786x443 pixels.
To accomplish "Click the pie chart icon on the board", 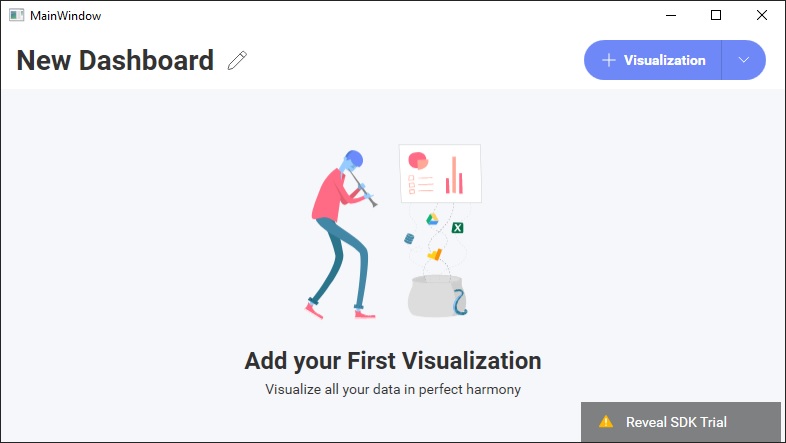I will 417,161.
